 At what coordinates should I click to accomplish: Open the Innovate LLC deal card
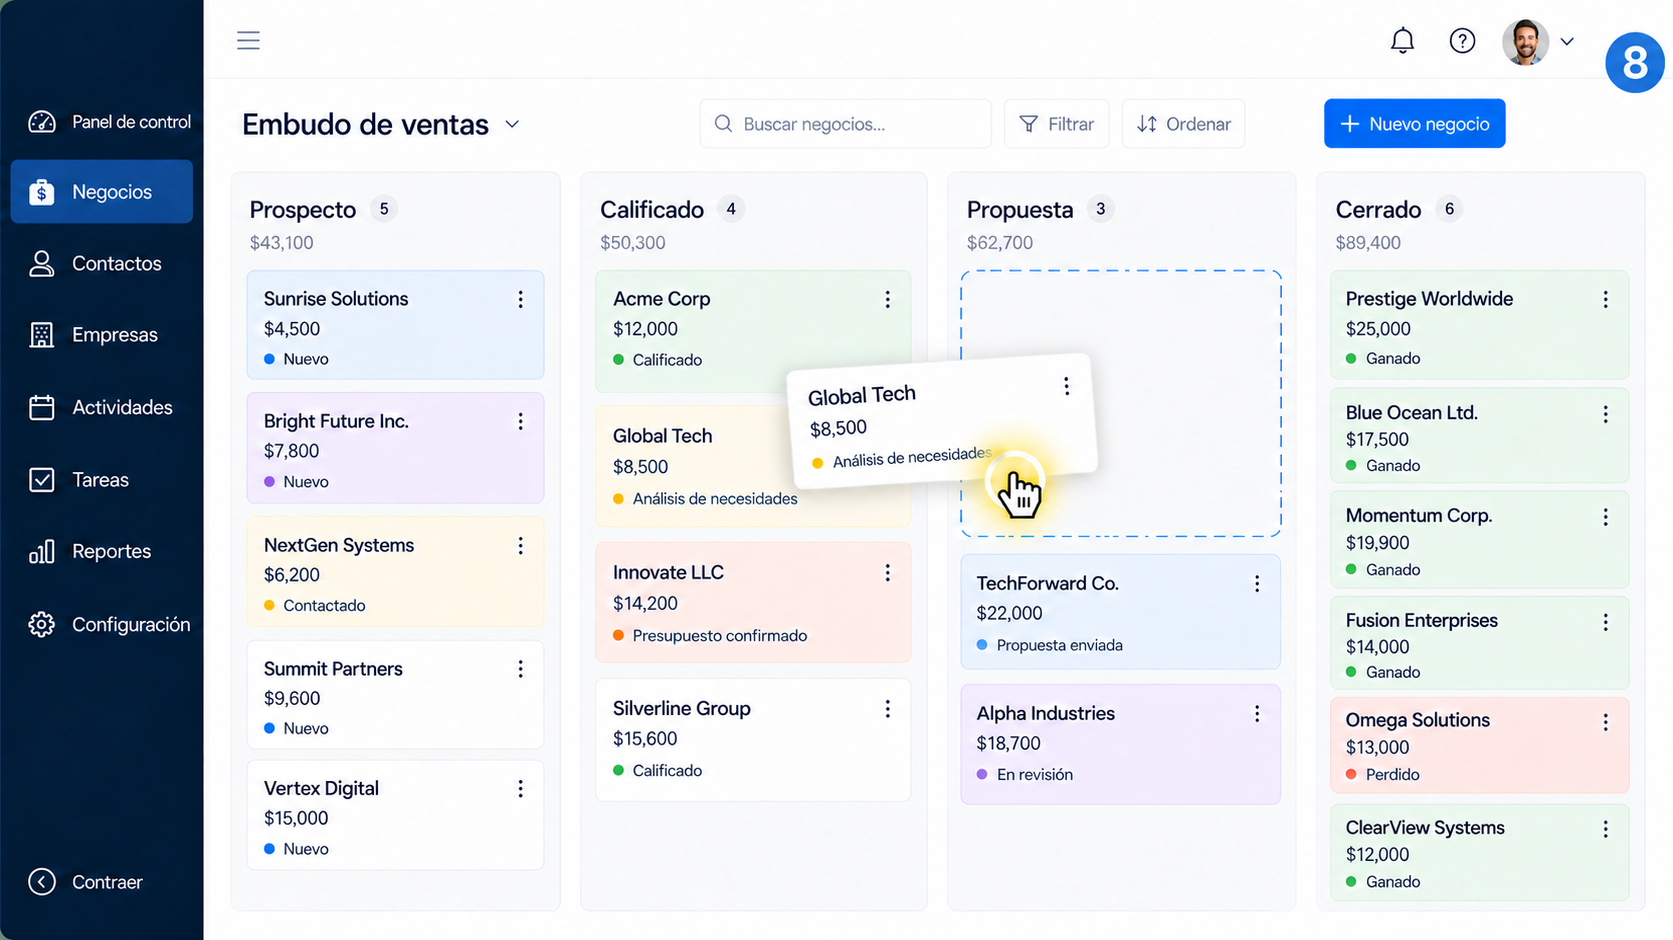click(753, 602)
